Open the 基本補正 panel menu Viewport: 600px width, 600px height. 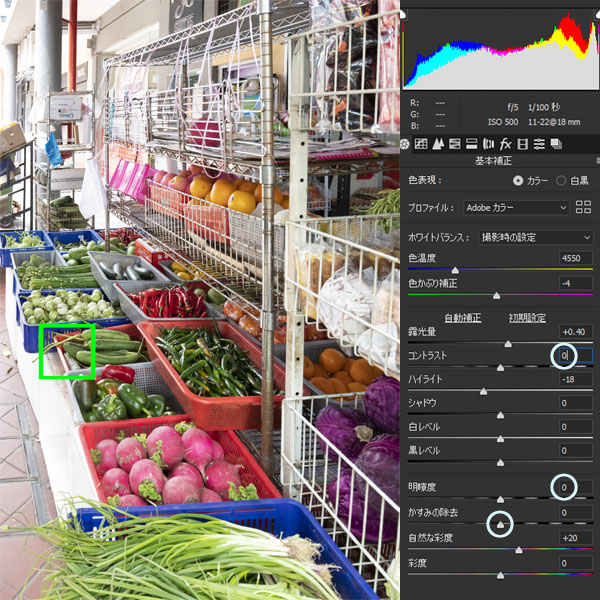point(596,161)
